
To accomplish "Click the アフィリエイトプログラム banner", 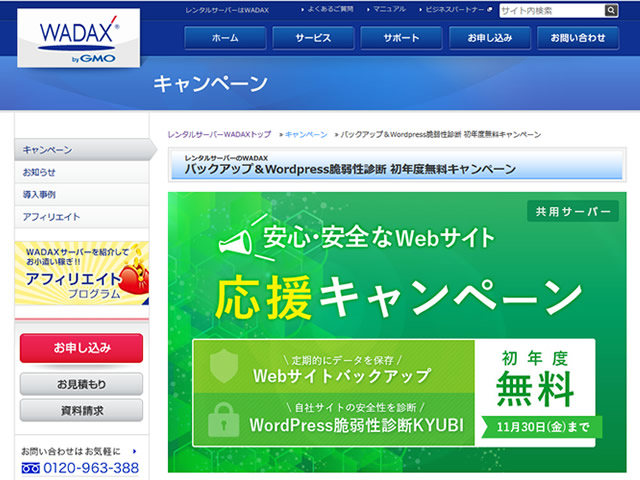I will click(82, 273).
